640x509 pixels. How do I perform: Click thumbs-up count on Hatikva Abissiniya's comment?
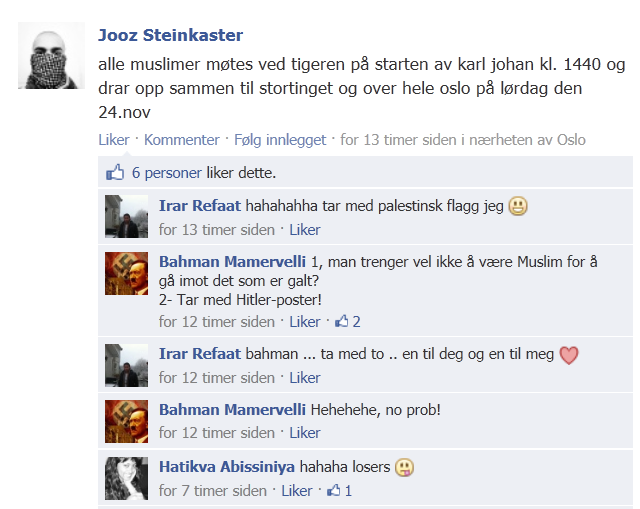[340, 490]
